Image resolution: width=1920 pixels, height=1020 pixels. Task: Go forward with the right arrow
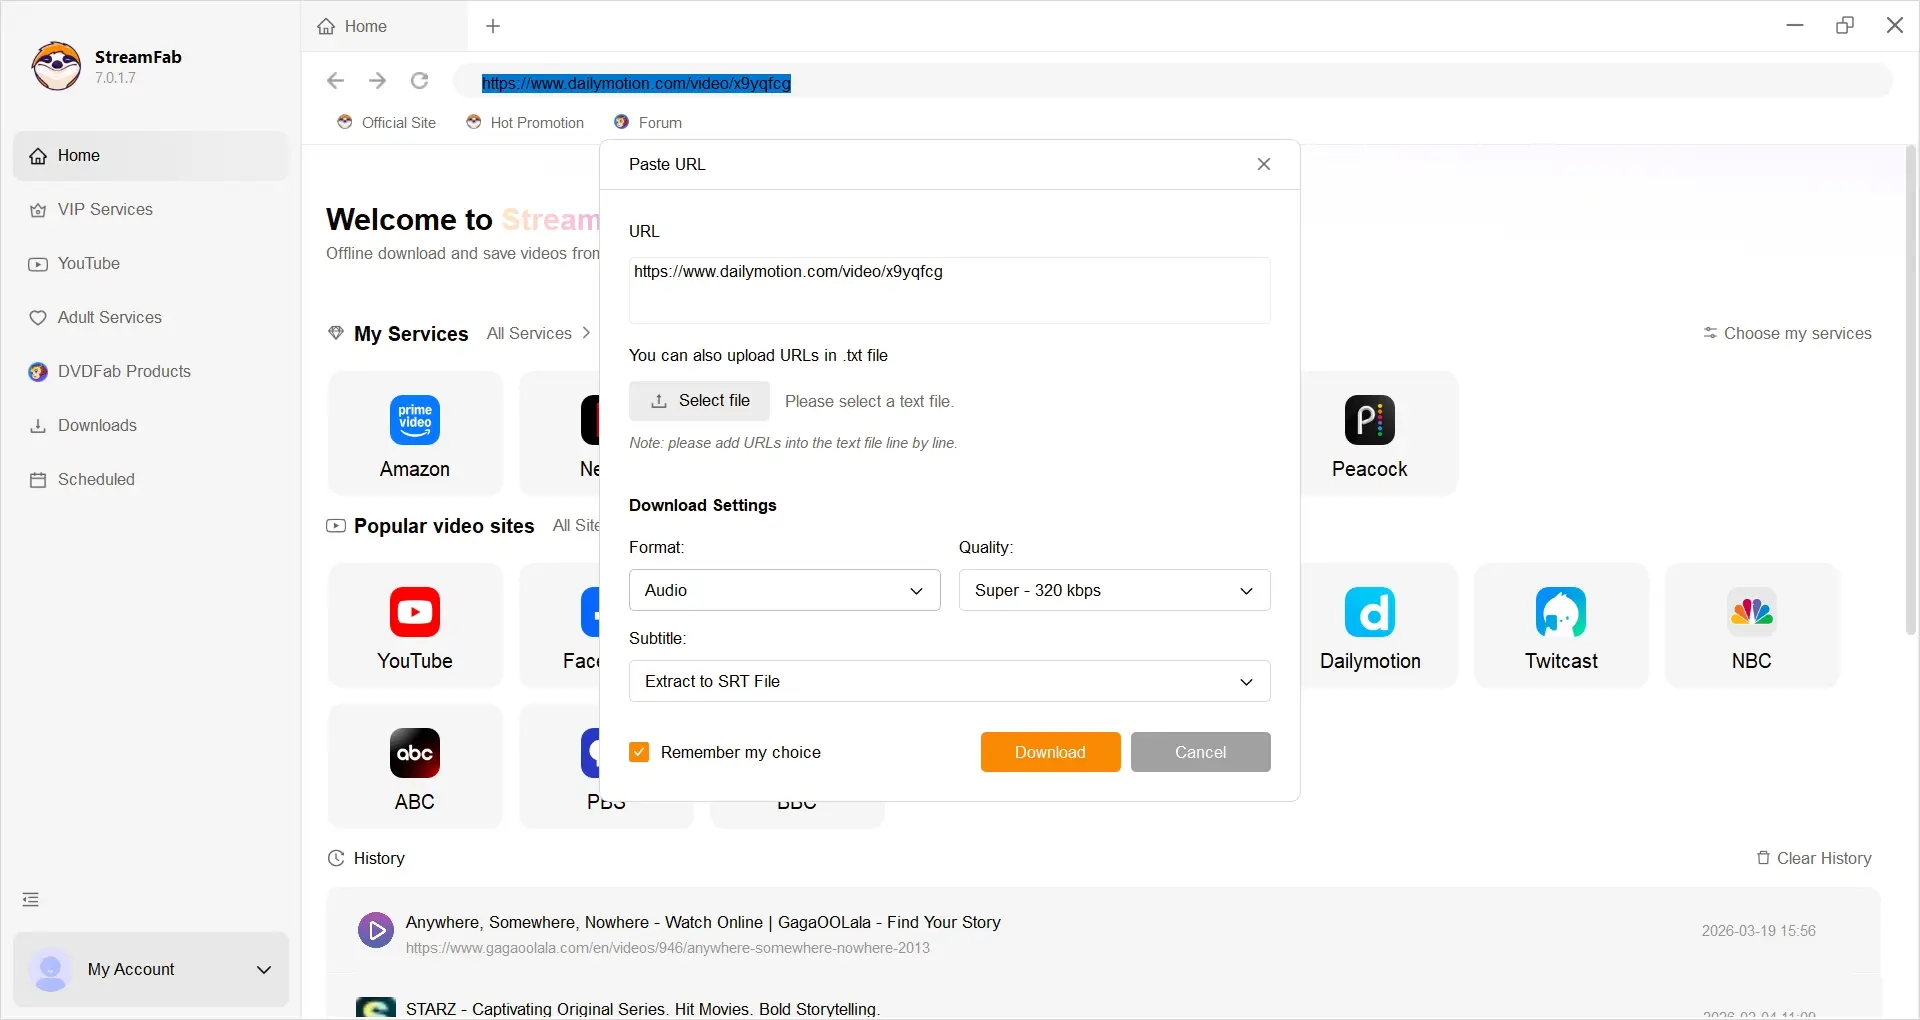378,81
